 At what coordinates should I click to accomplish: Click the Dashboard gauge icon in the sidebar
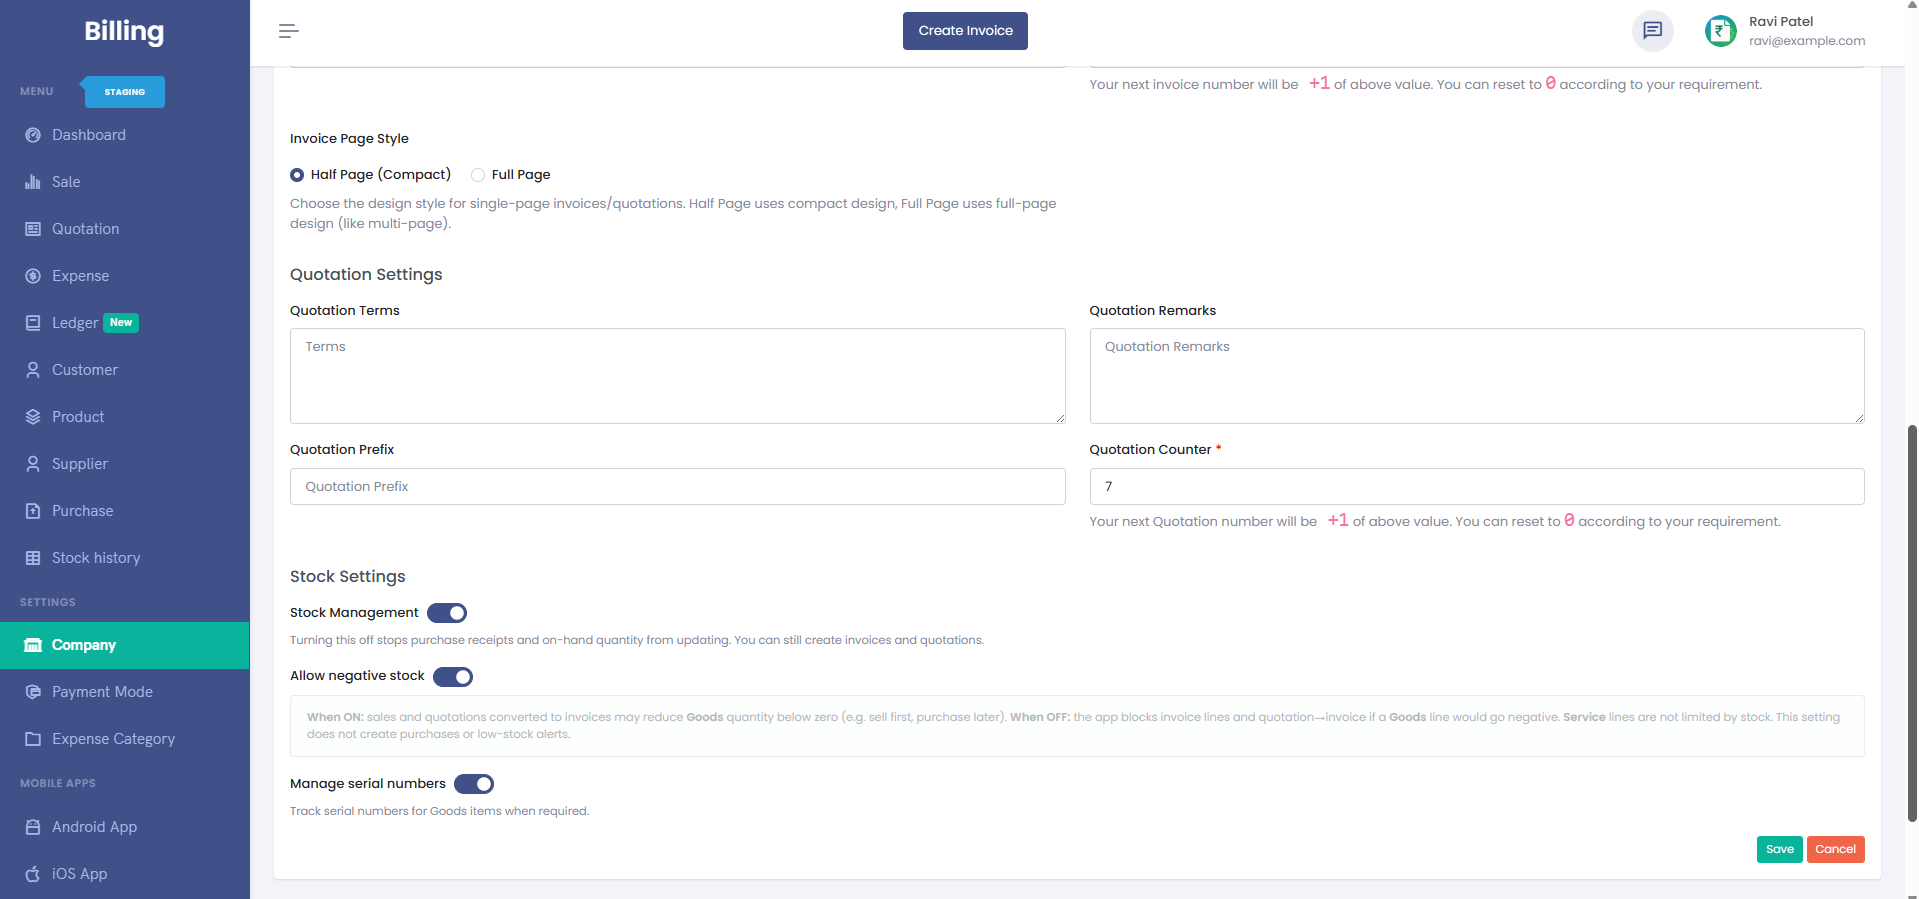point(33,135)
